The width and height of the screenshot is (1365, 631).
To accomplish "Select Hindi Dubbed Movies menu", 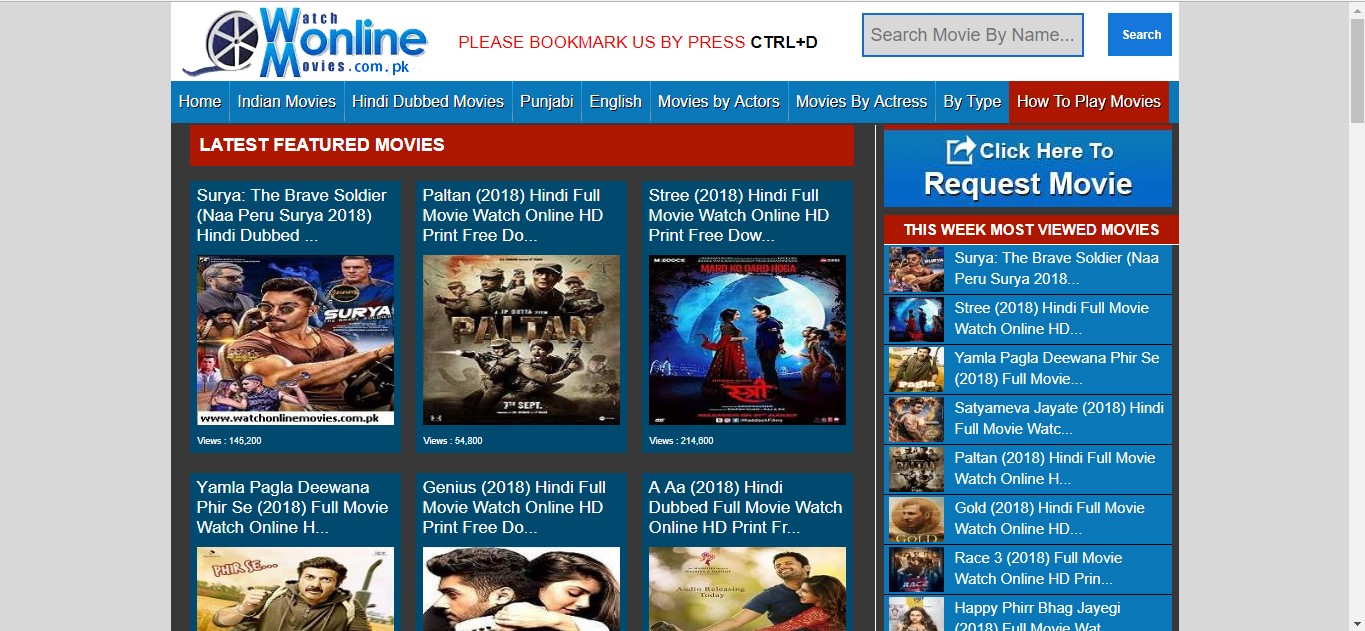I will tap(428, 101).
